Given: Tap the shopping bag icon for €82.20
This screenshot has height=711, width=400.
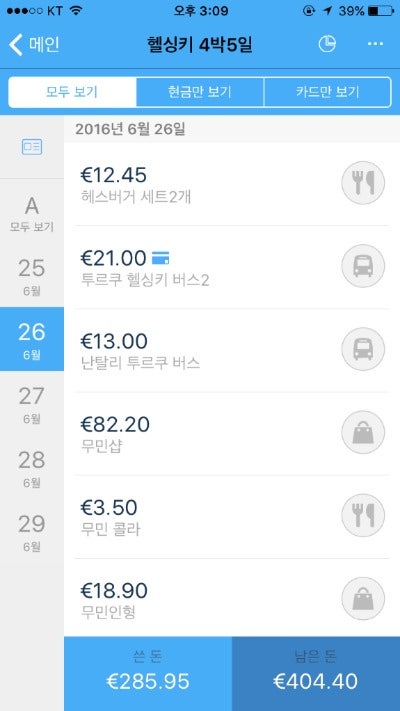Looking at the screenshot, I should click(x=363, y=432).
